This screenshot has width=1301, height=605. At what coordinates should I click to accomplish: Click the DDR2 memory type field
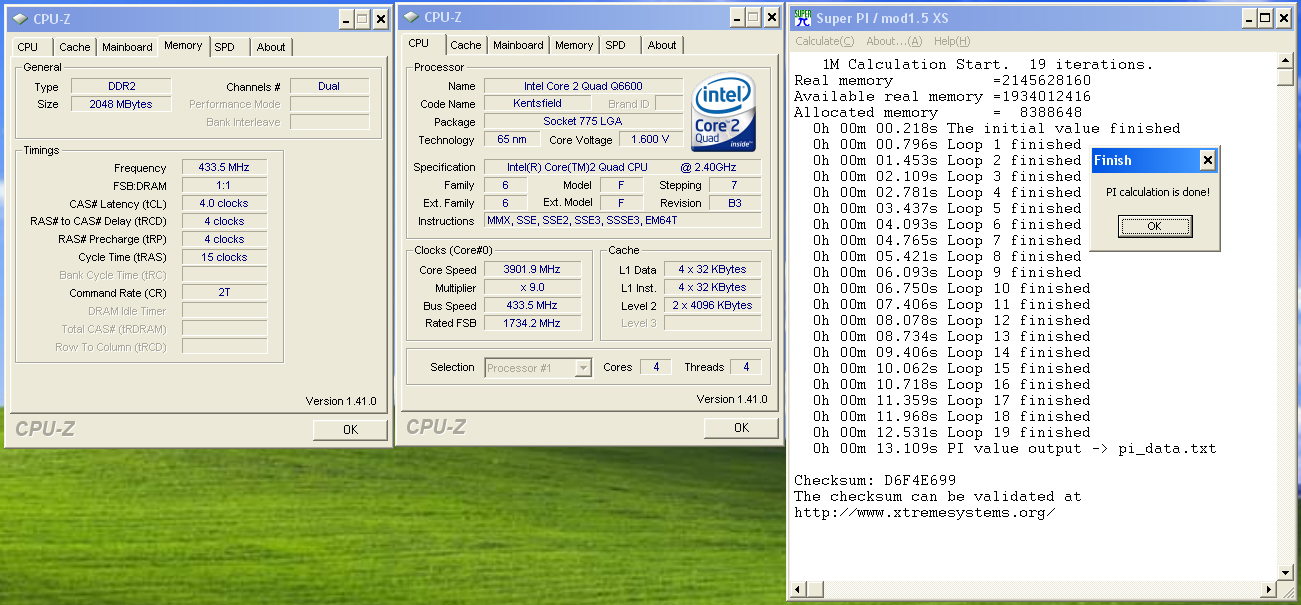(121, 86)
